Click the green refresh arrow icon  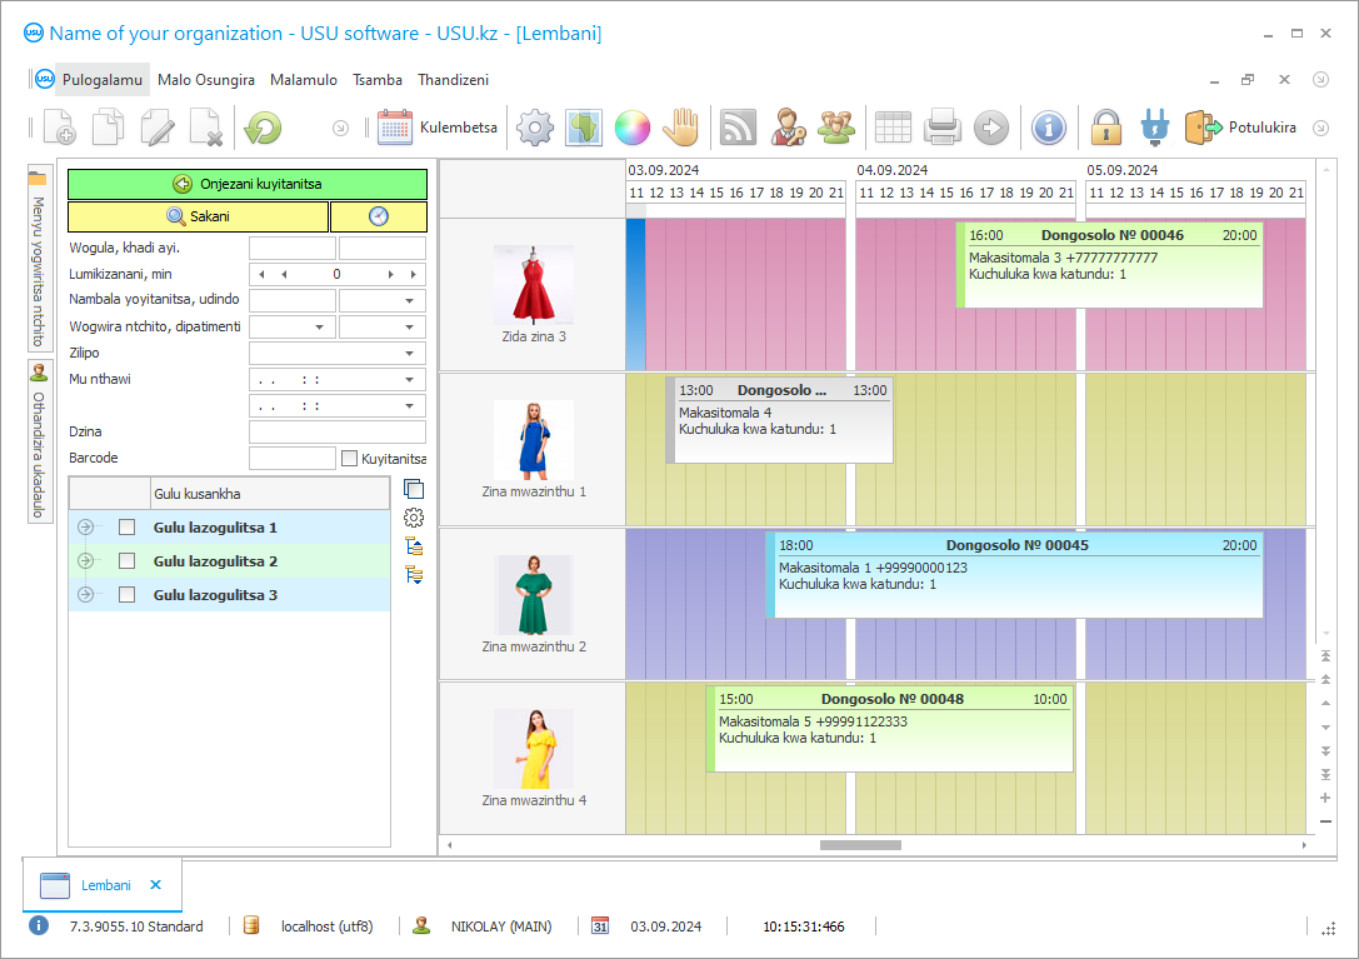(x=264, y=127)
